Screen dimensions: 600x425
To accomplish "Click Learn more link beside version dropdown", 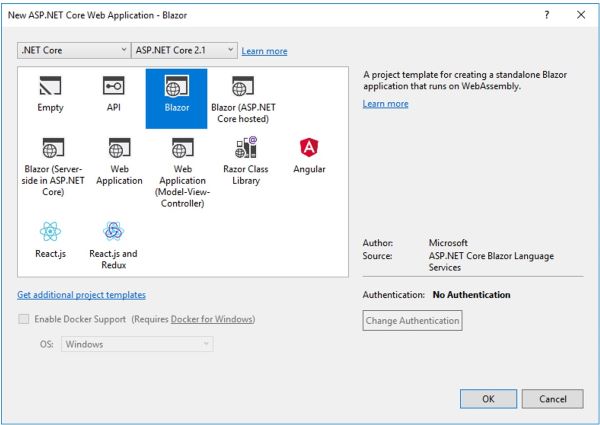I will pos(264,51).
